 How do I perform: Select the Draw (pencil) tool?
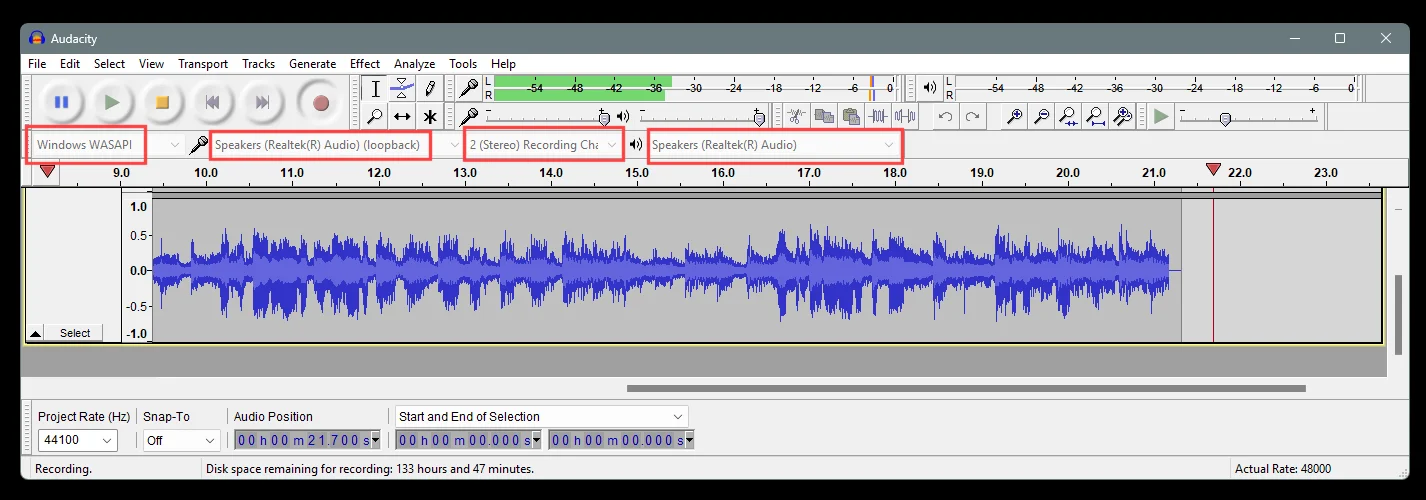pyautogui.click(x=430, y=89)
